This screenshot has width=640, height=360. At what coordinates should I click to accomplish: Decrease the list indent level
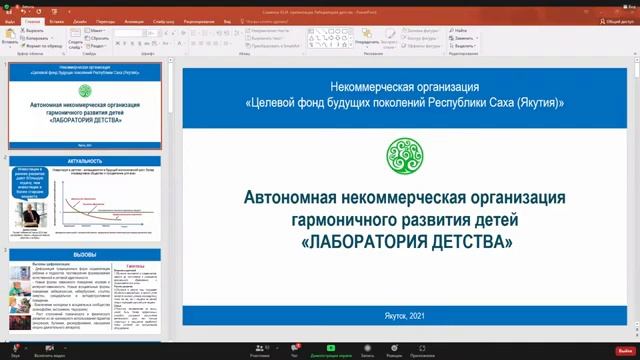pyautogui.click(x=219, y=33)
